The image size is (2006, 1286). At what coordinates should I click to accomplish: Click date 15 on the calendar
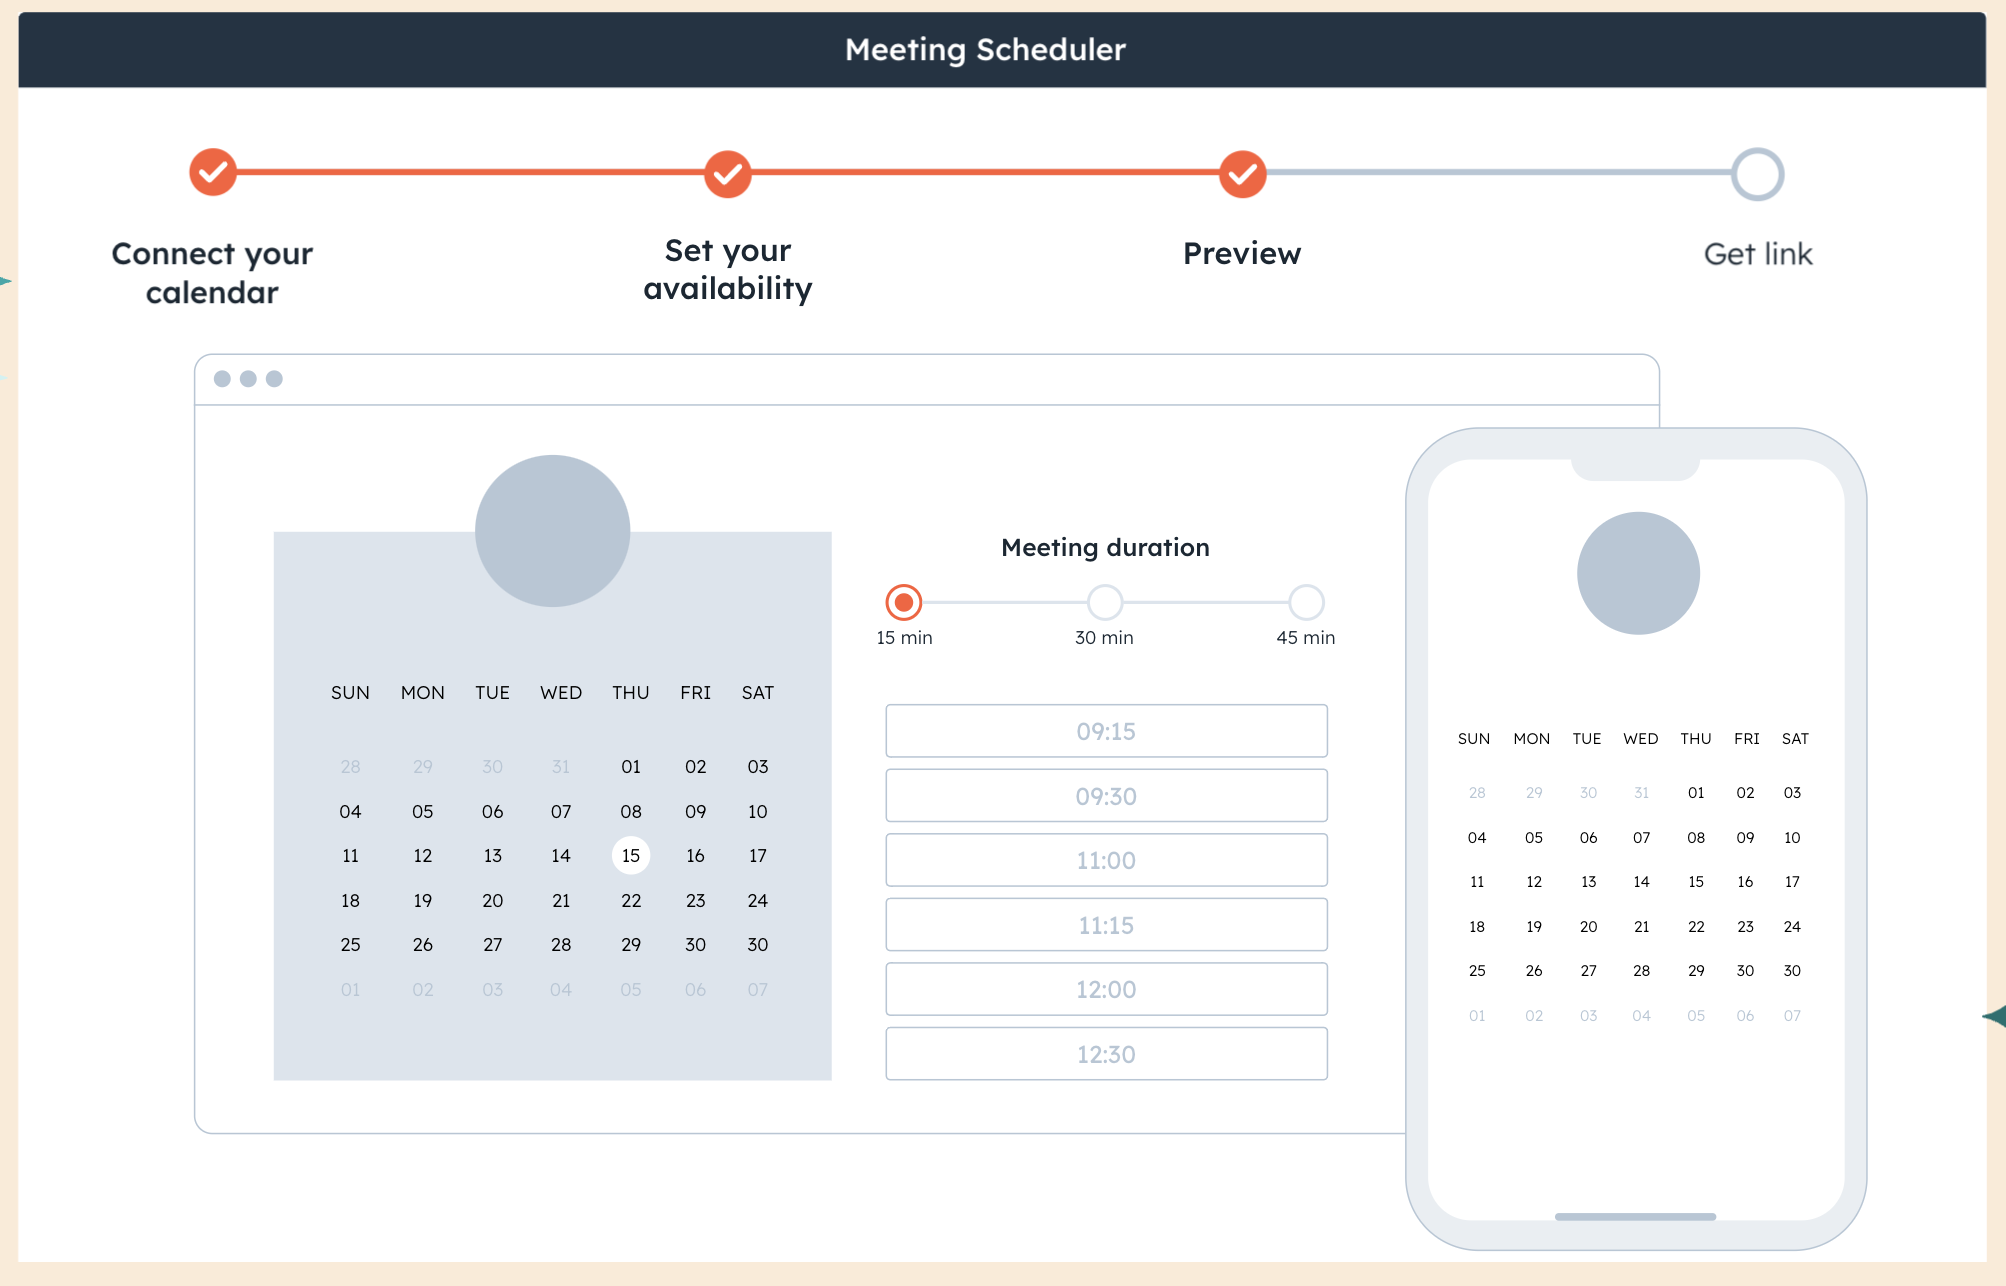pyautogui.click(x=630, y=855)
